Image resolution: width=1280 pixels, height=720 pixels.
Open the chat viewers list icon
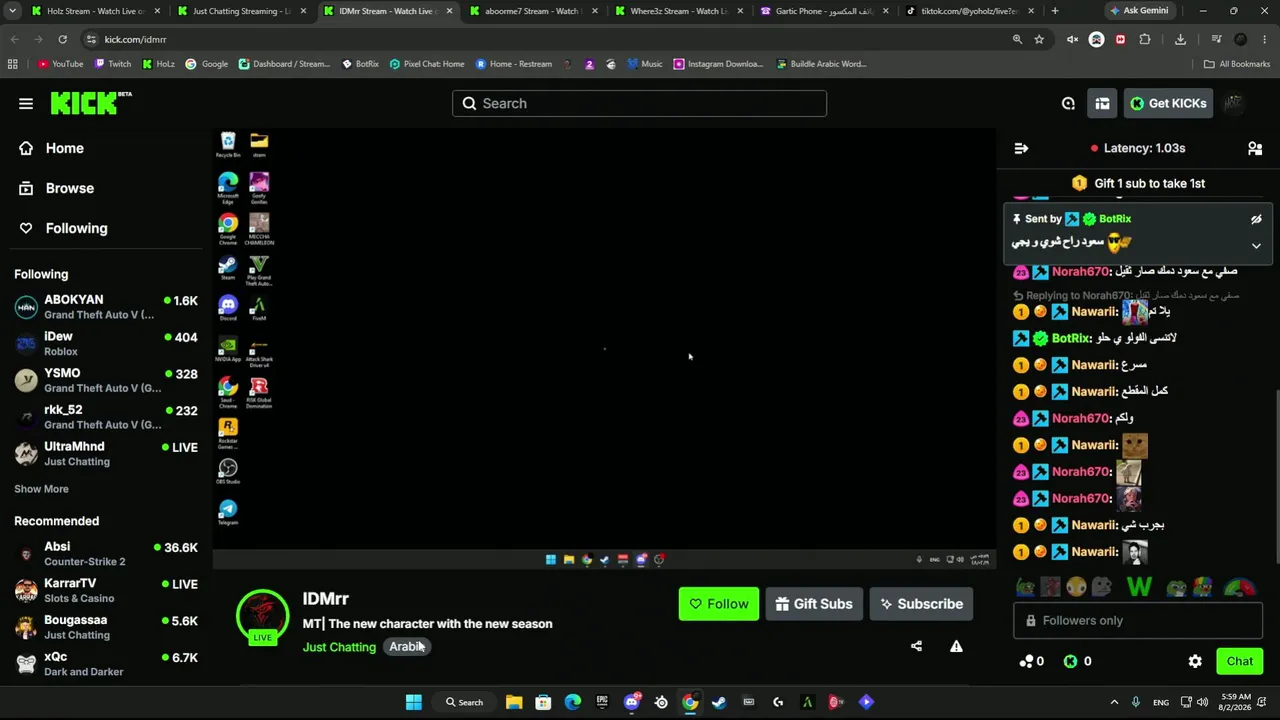click(1255, 148)
